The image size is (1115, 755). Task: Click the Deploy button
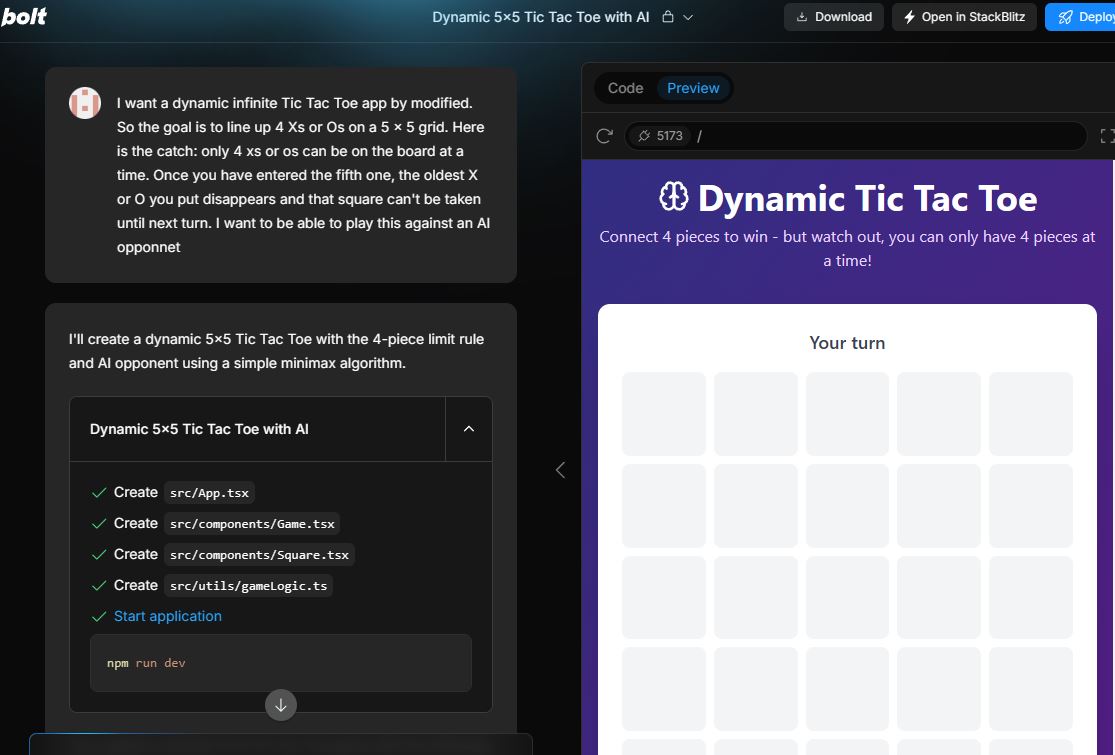coord(1083,17)
